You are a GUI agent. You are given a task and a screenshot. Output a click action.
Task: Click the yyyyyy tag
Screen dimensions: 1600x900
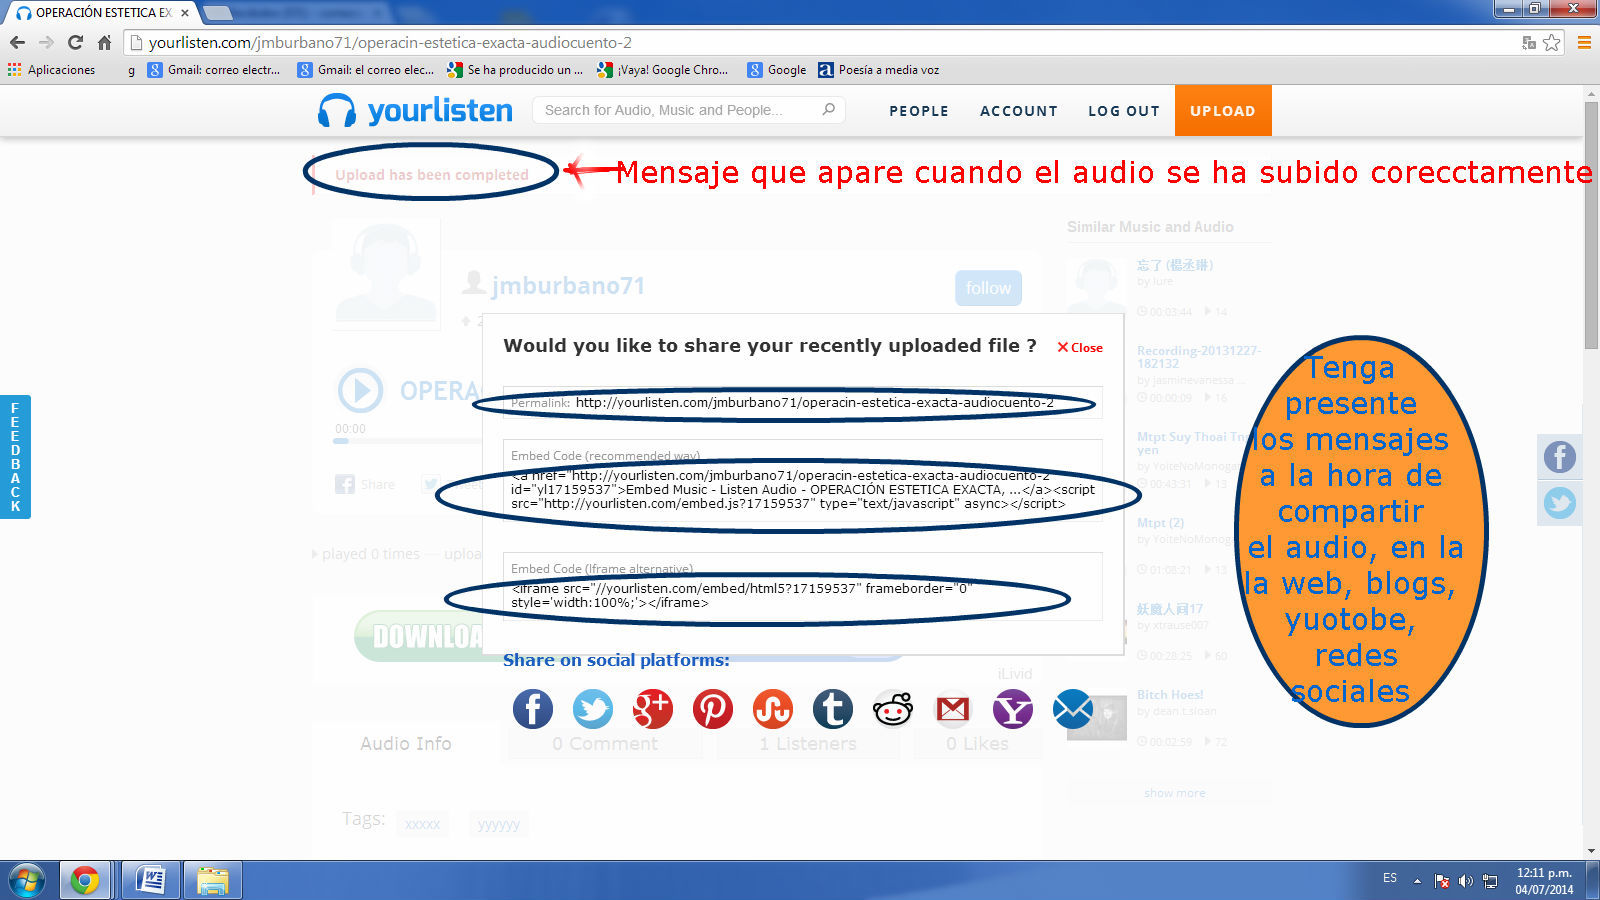[x=498, y=824]
